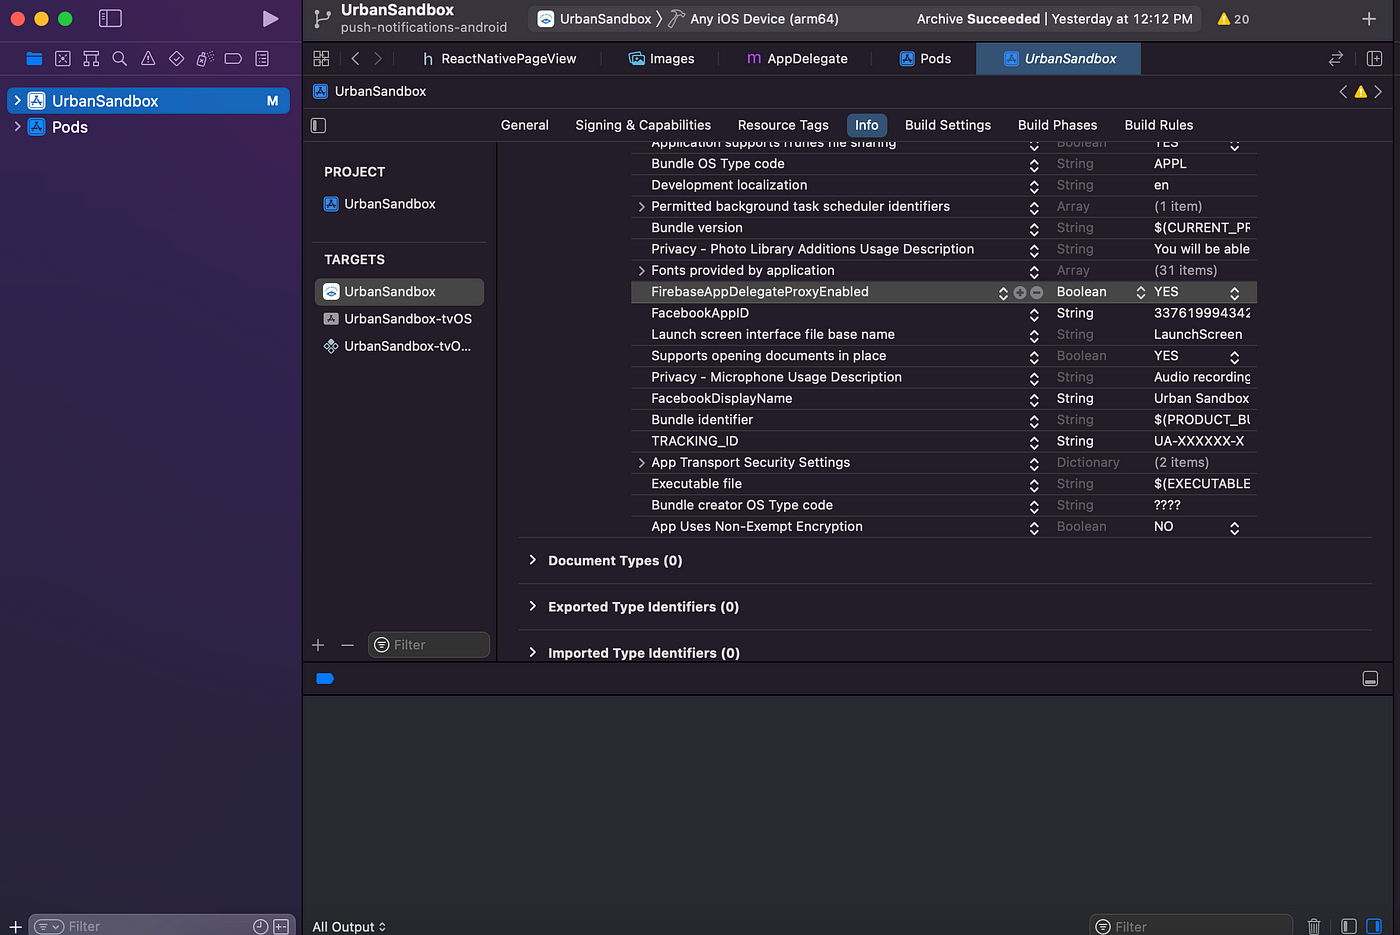The height and width of the screenshot is (935, 1400).
Task: Open the Test navigator diamond icon
Action: click(x=176, y=59)
